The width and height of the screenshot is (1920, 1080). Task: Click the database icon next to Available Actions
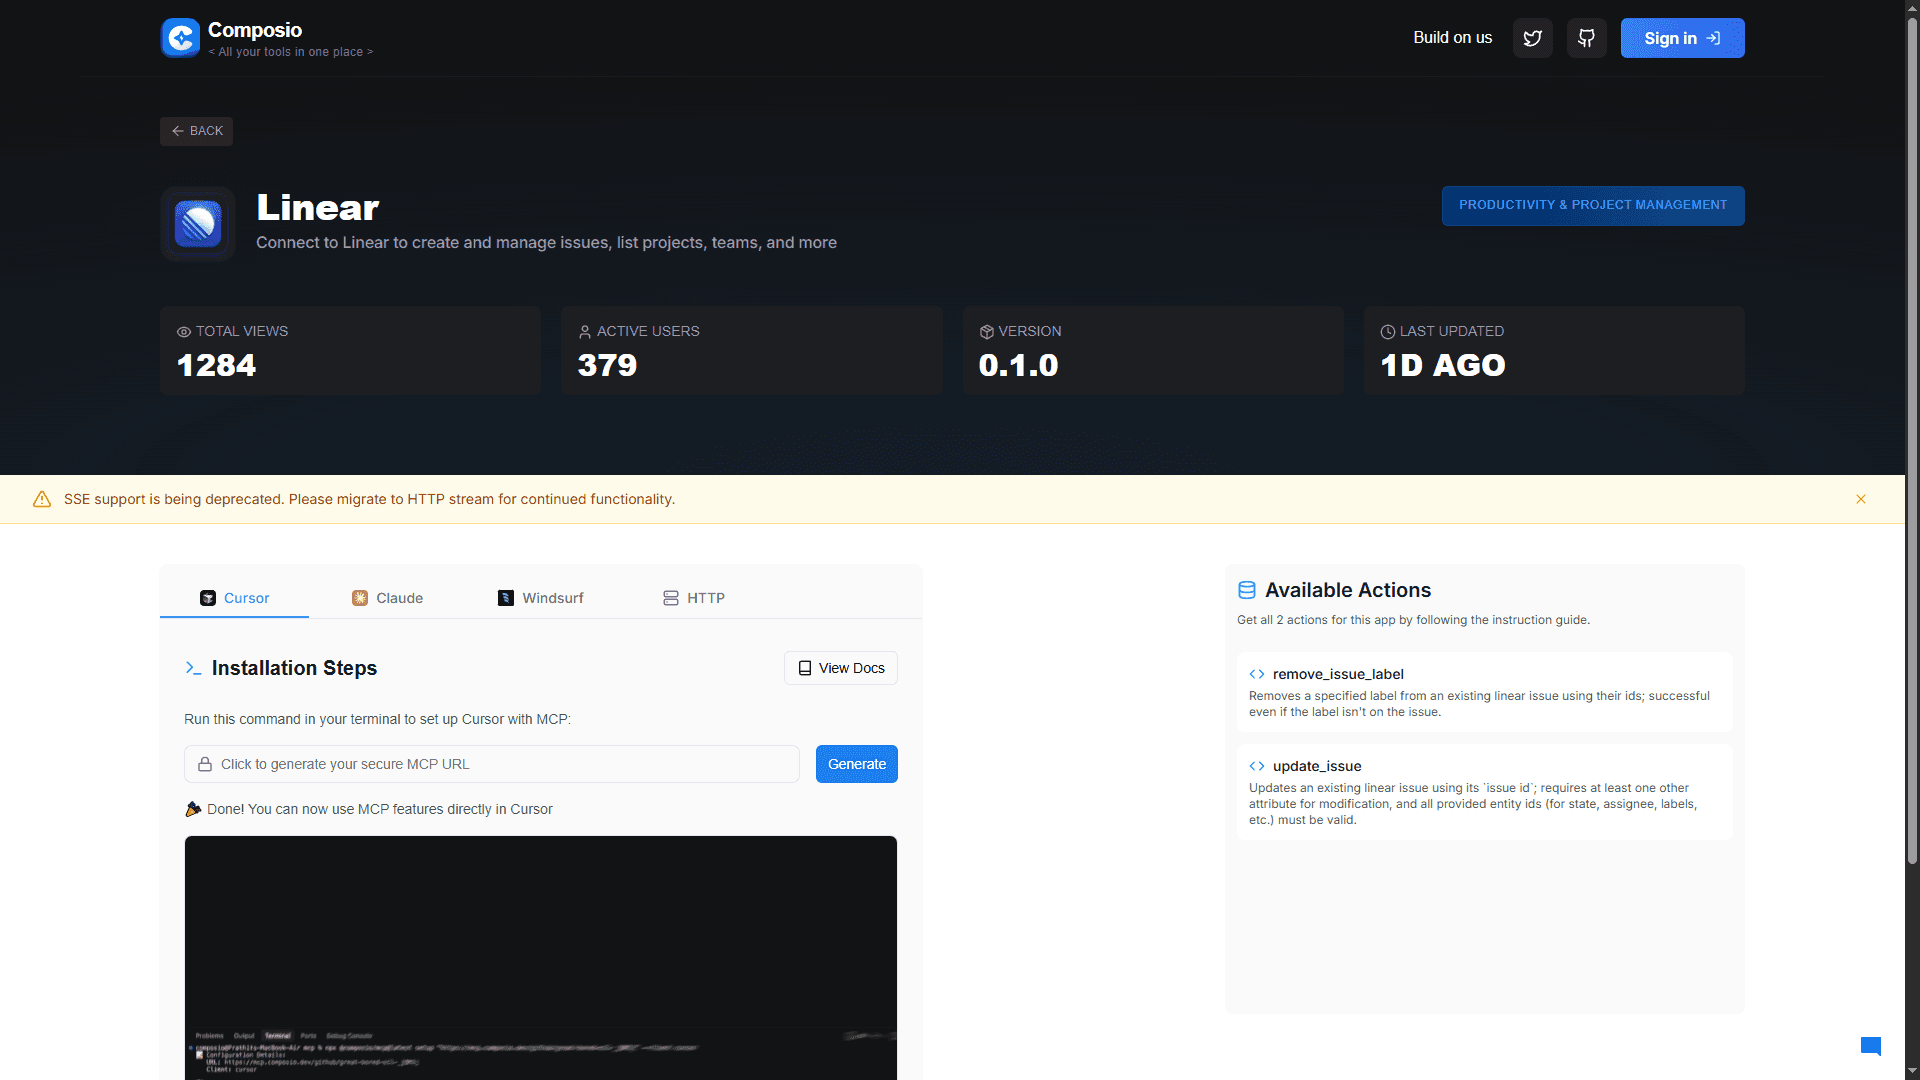(1247, 590)
